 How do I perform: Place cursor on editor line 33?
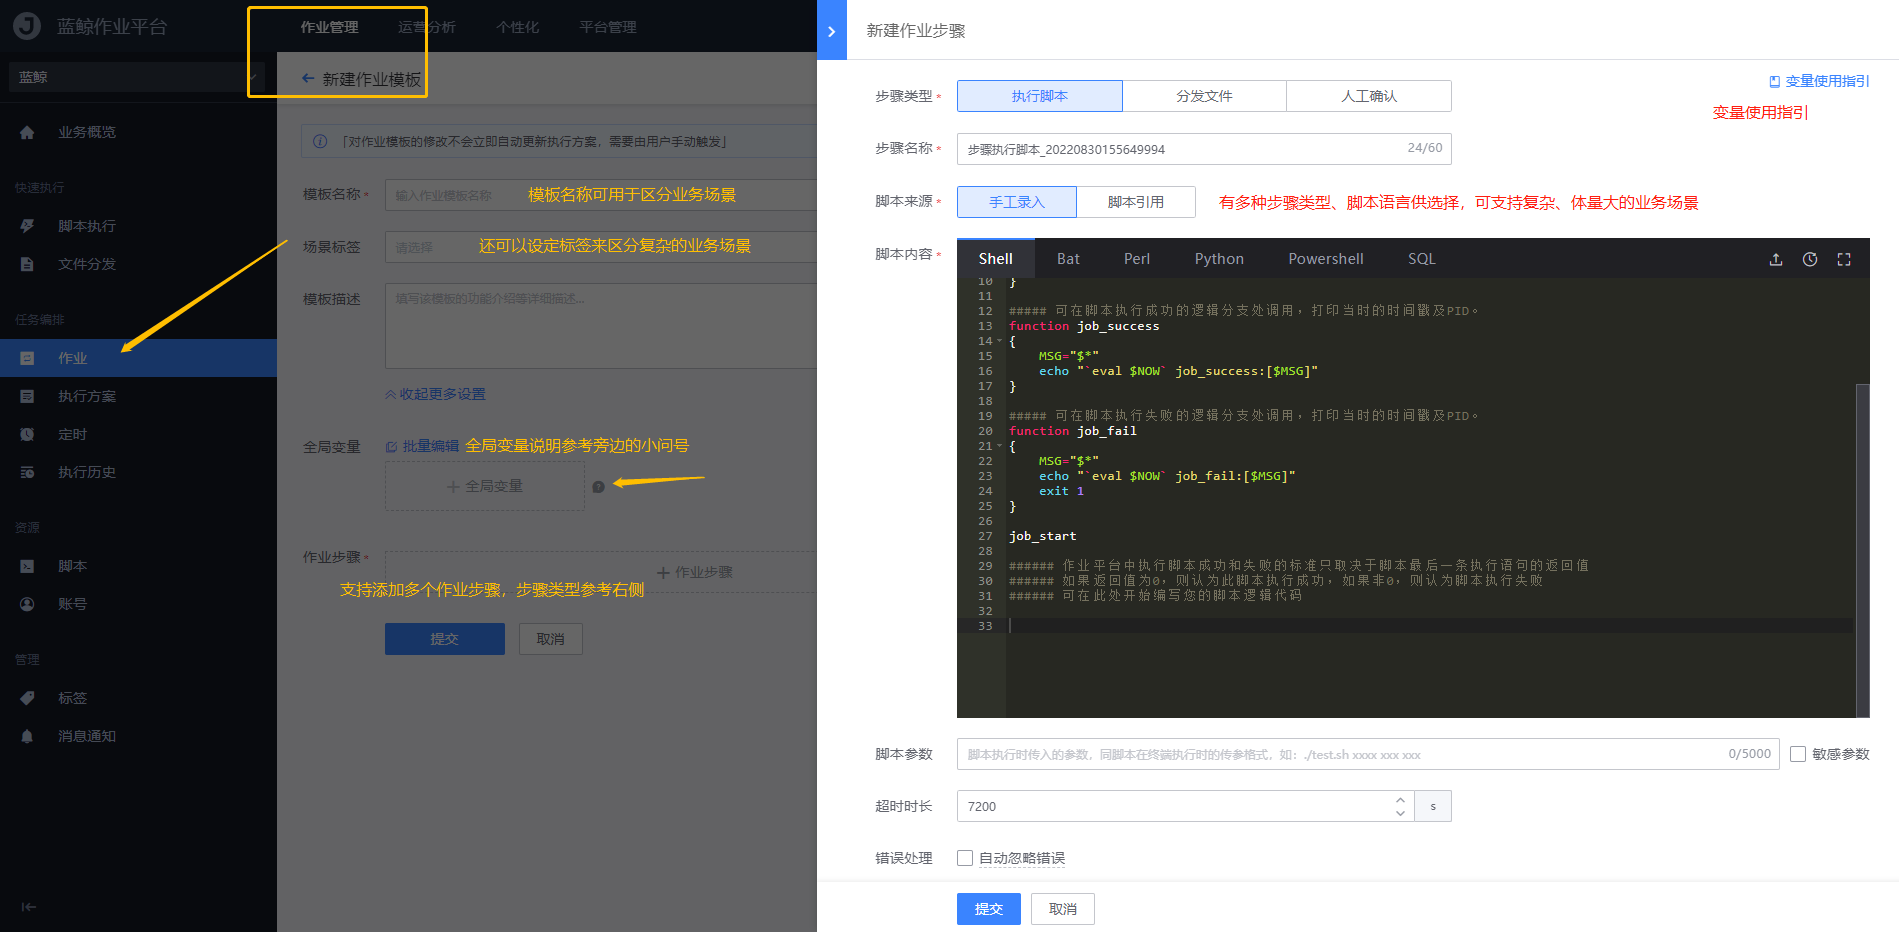pyautogui.click(x=1430, y=626)
